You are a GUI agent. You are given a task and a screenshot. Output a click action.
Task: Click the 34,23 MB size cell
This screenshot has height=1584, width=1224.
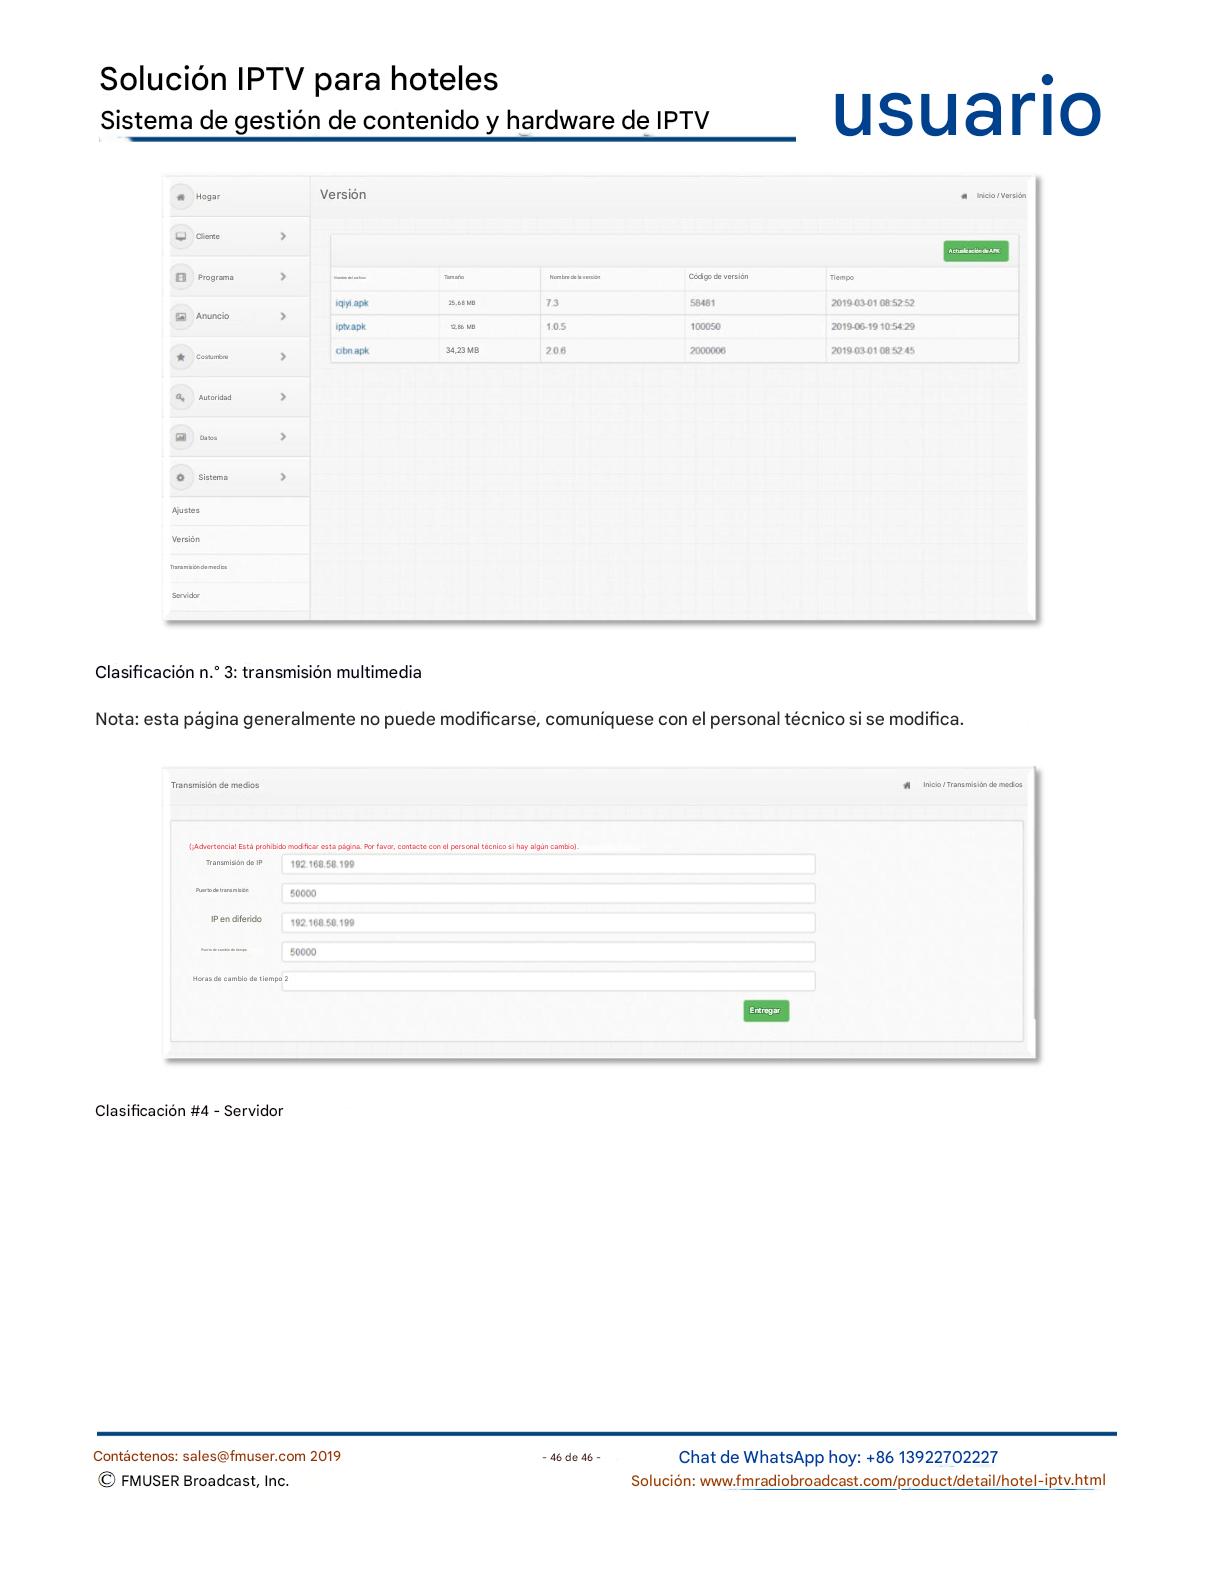462,351
